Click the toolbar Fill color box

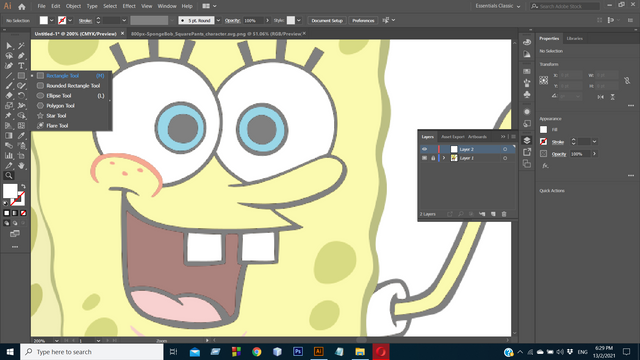coord(10,191)
